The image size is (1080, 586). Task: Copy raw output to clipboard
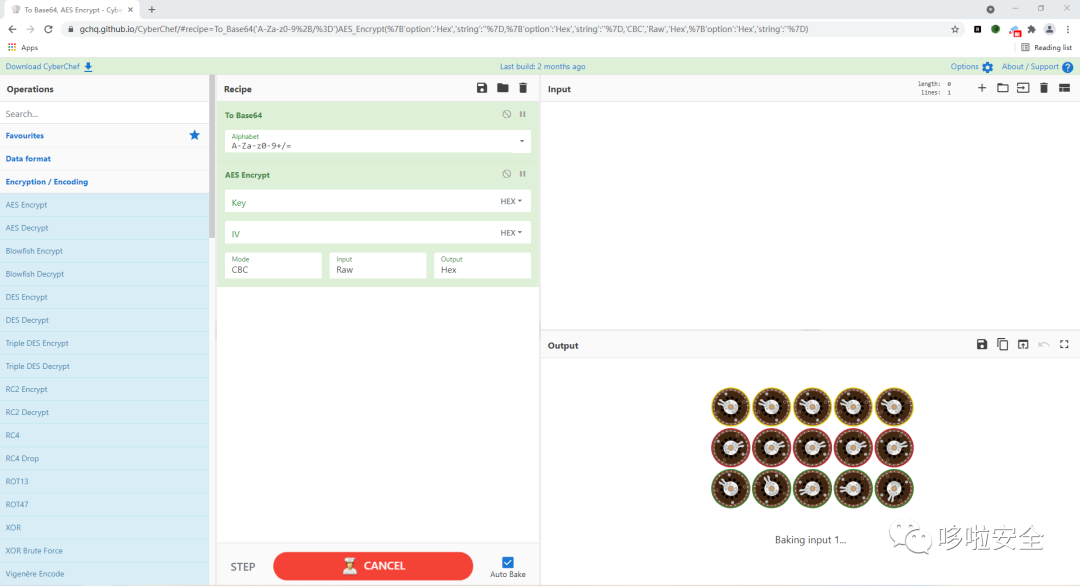pos(1003,344)
